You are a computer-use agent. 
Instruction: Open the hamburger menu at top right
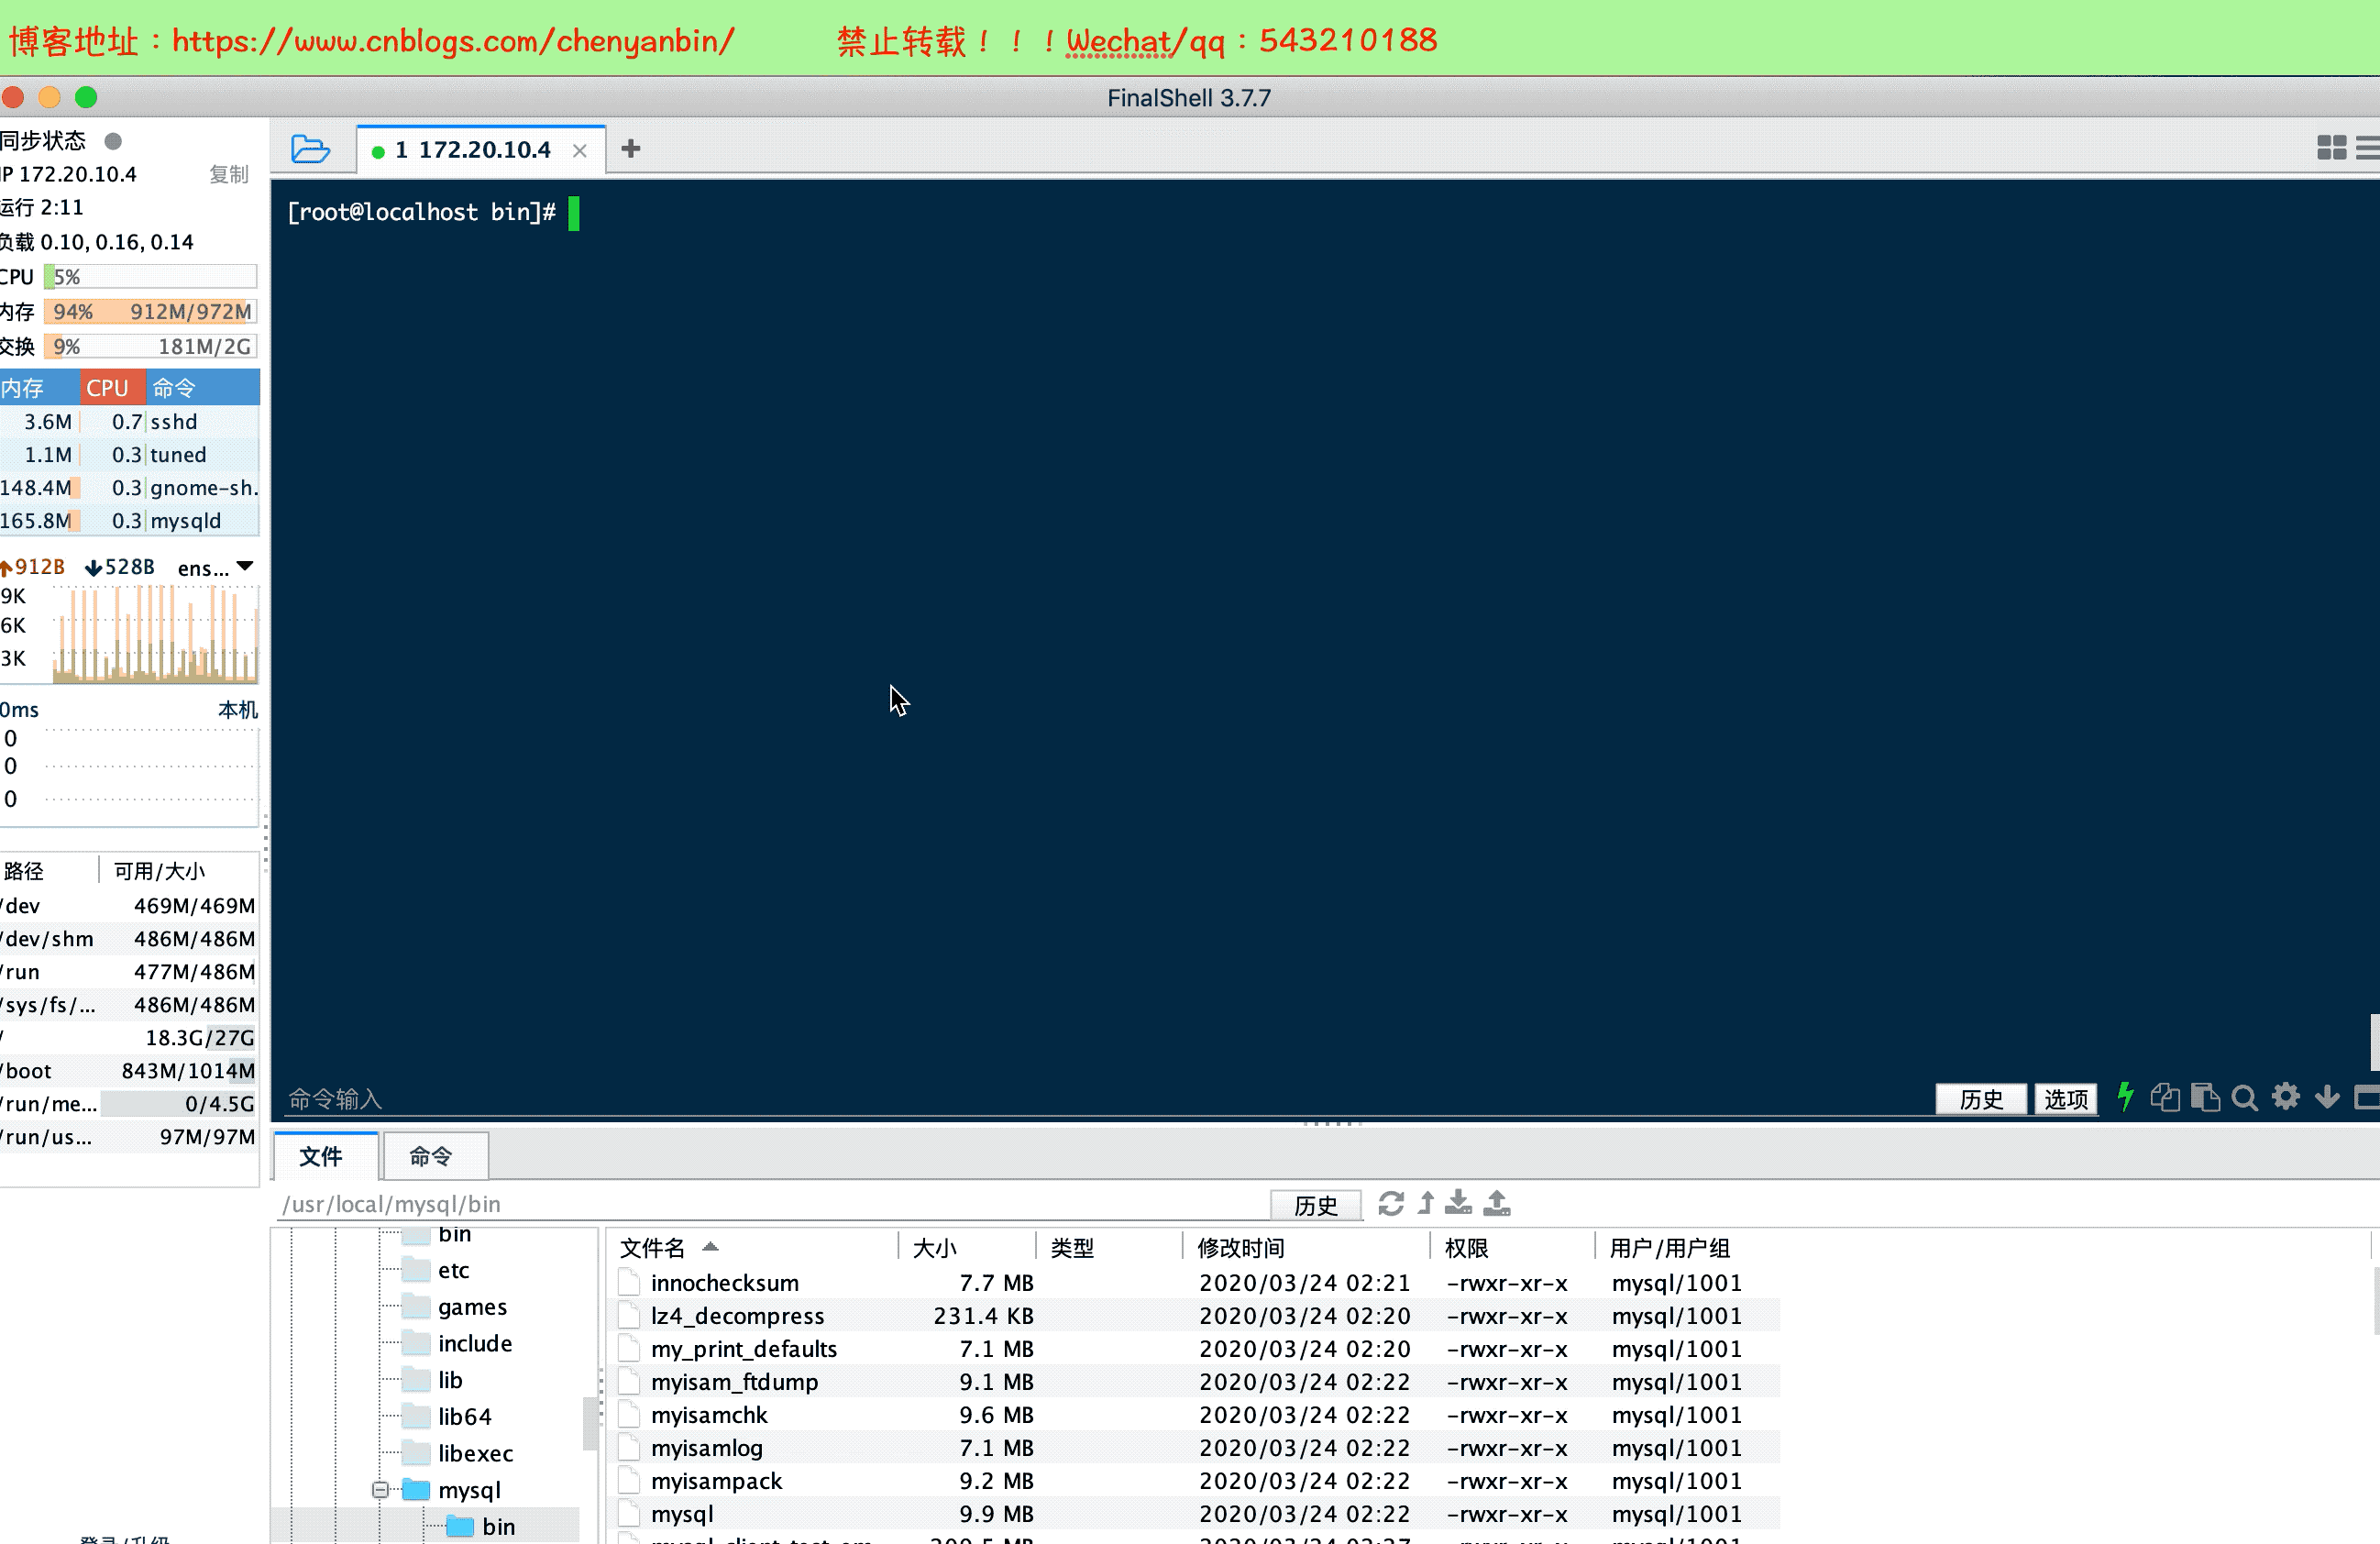tap(2367, 148)
